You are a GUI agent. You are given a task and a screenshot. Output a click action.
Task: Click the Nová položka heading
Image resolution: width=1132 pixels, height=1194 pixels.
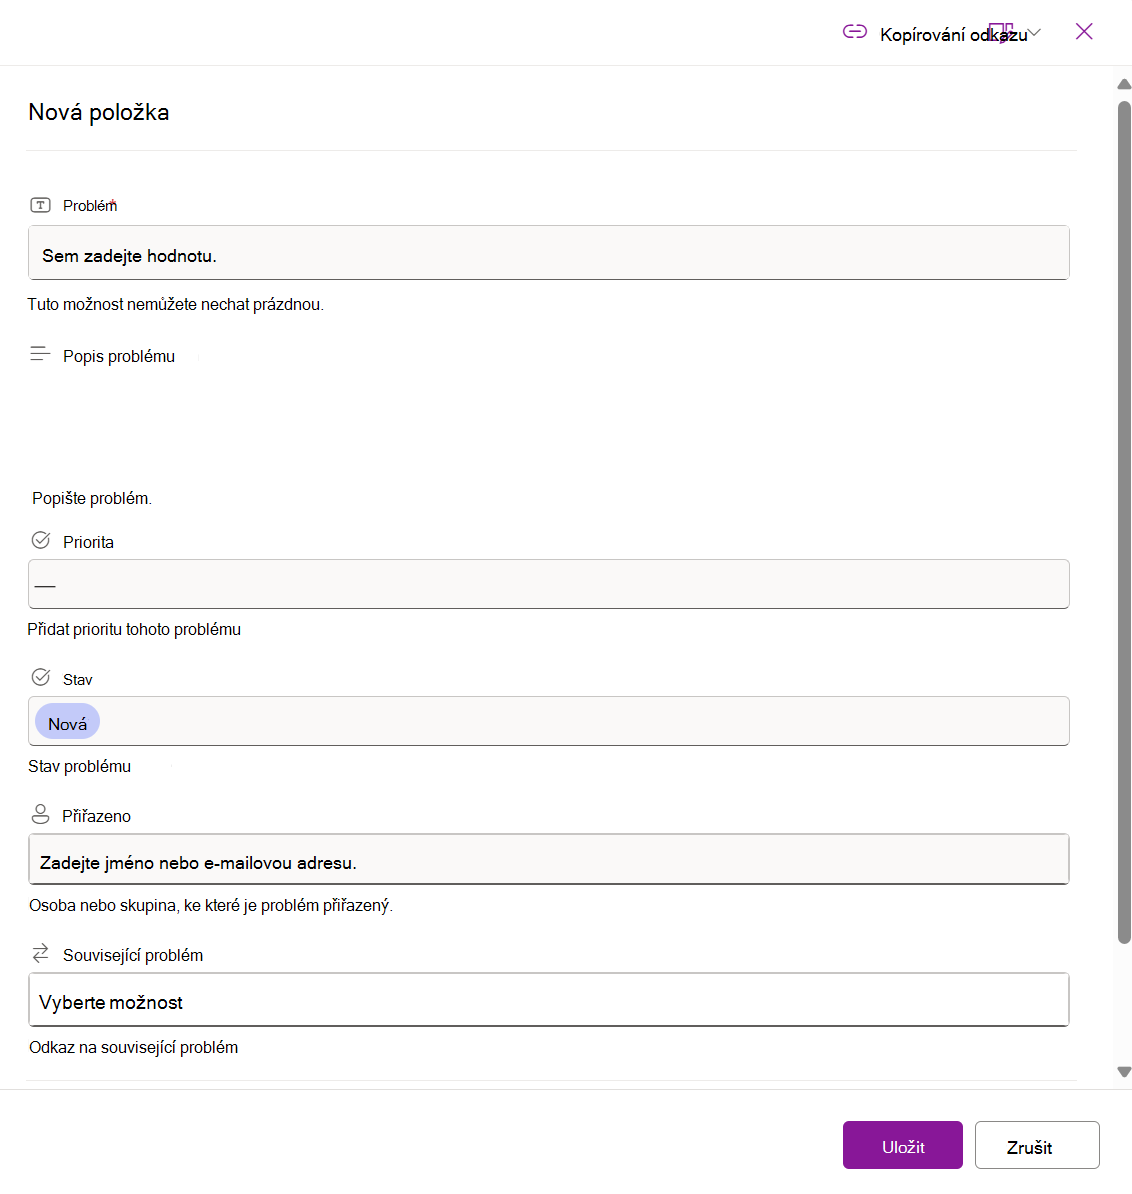pos(99,113)
